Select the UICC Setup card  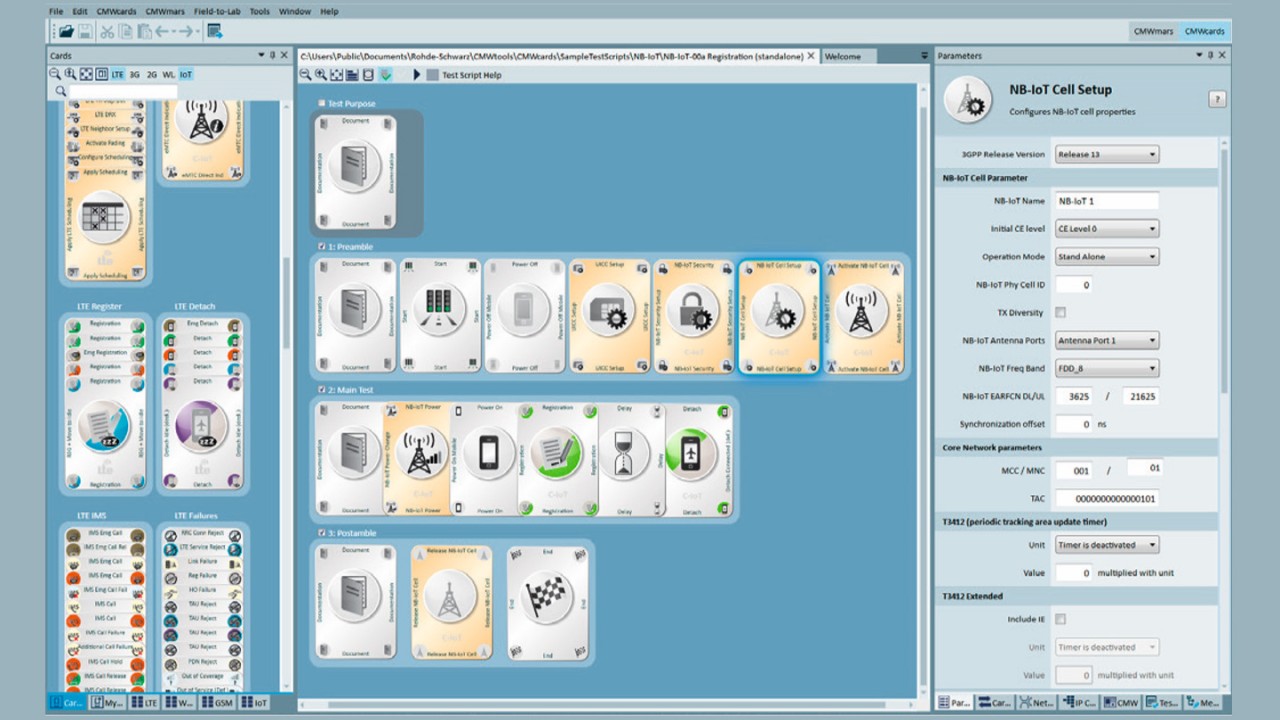tap(609, 316)
